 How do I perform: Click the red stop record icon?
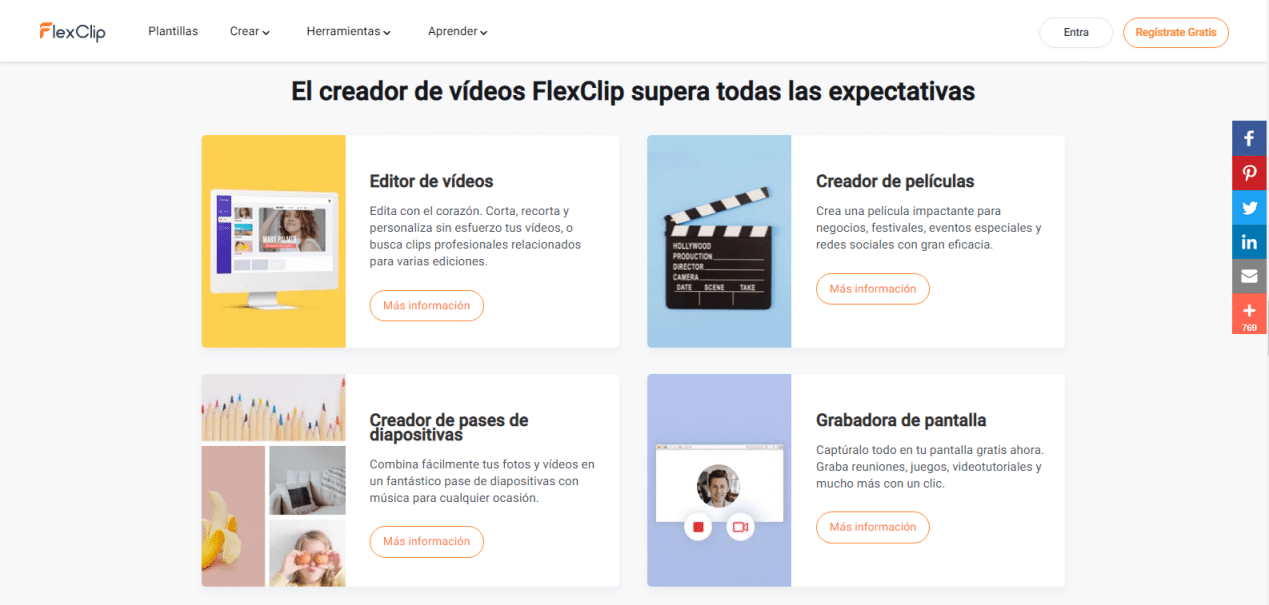coord(698,526)
